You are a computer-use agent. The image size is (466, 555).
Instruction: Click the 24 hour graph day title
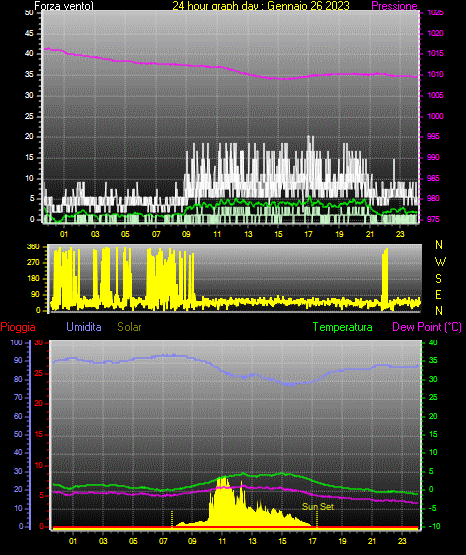click(261, 6)
